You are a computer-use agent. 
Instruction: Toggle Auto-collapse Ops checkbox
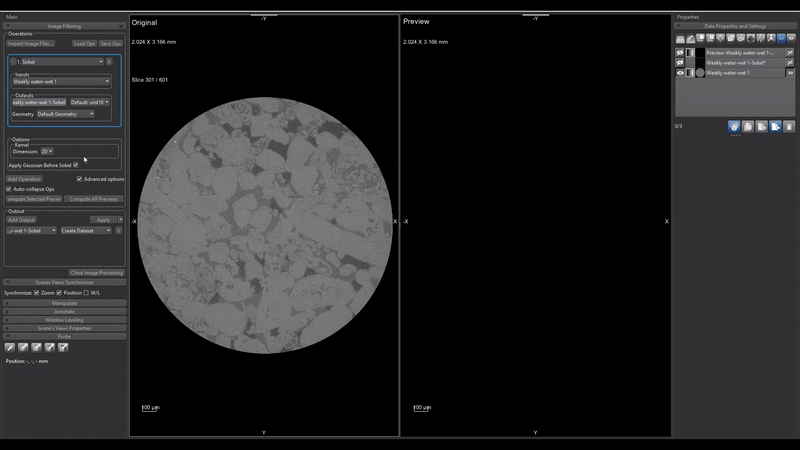coord(9,189)
